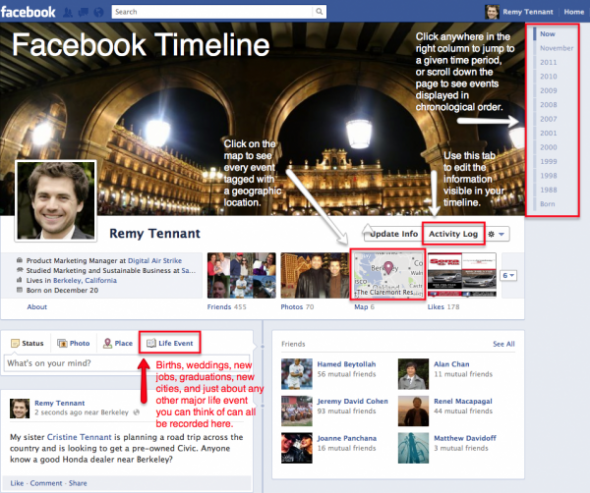Image resolution: width=590 pixels, height=493 pixels.
Task: Click the Place pin icon in composer
Action: pyautogui.click(x=108, y=343)
